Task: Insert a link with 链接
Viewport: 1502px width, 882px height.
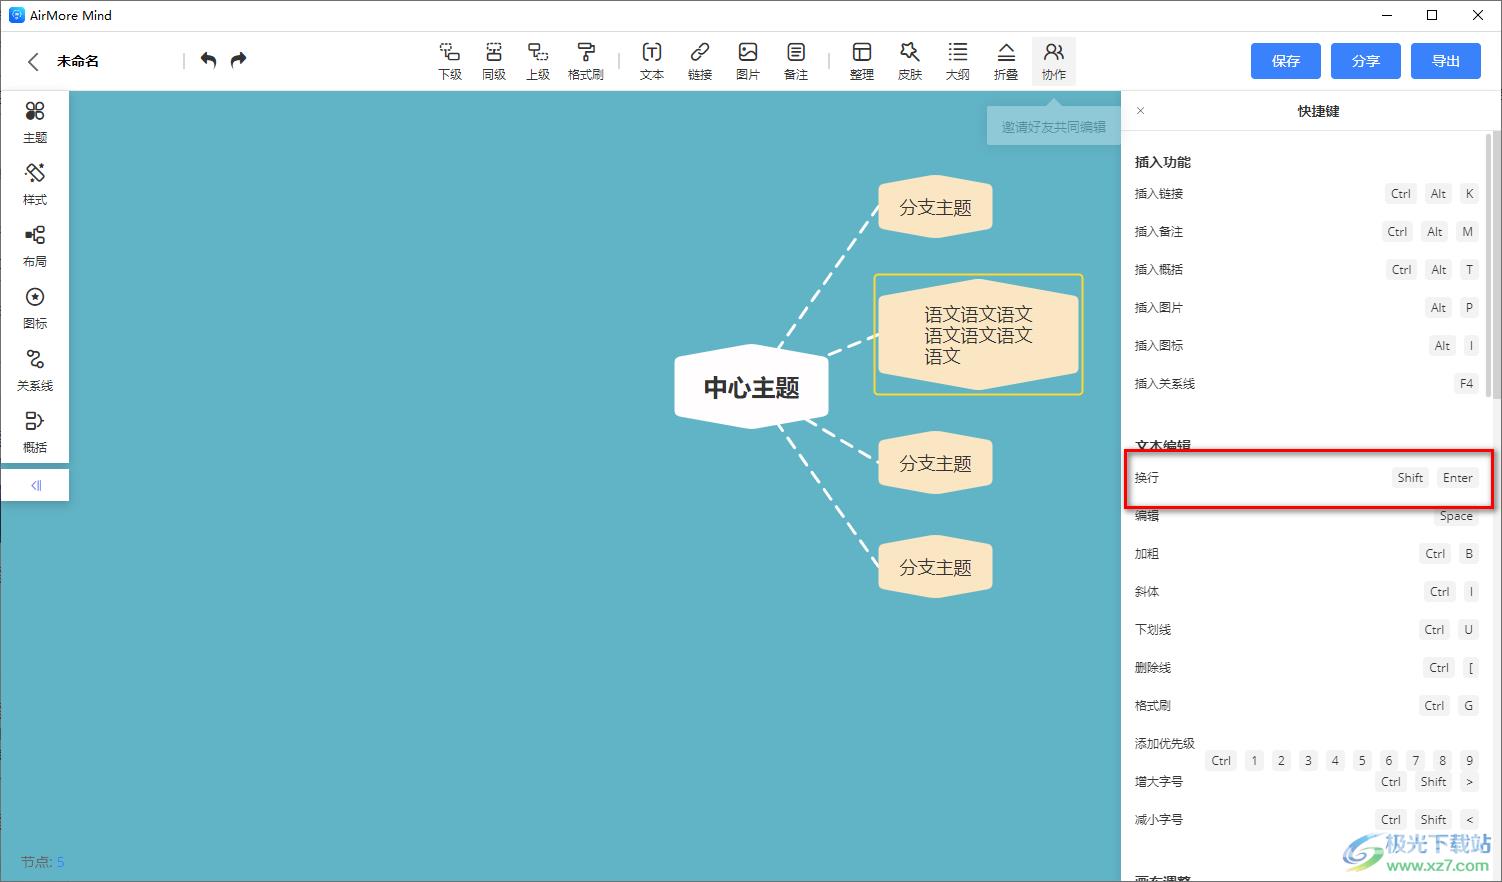Action: click(x=700, y=61)
